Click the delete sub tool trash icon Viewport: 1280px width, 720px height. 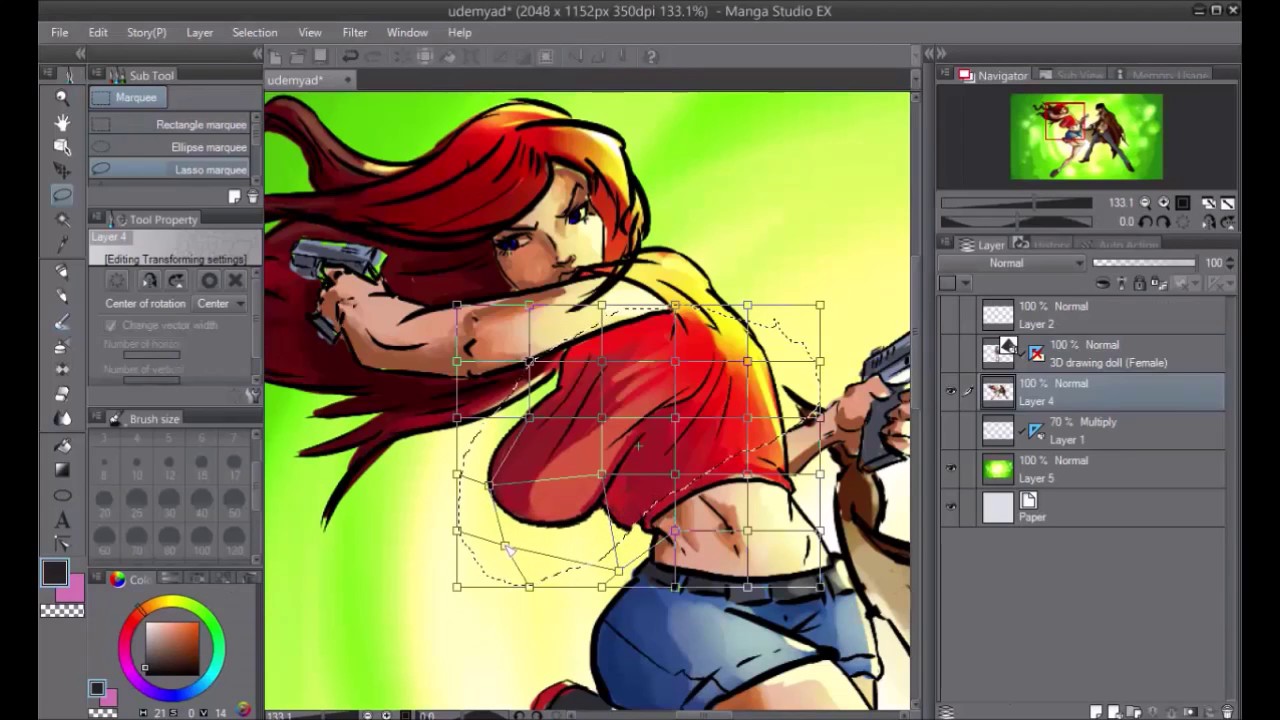252,198
